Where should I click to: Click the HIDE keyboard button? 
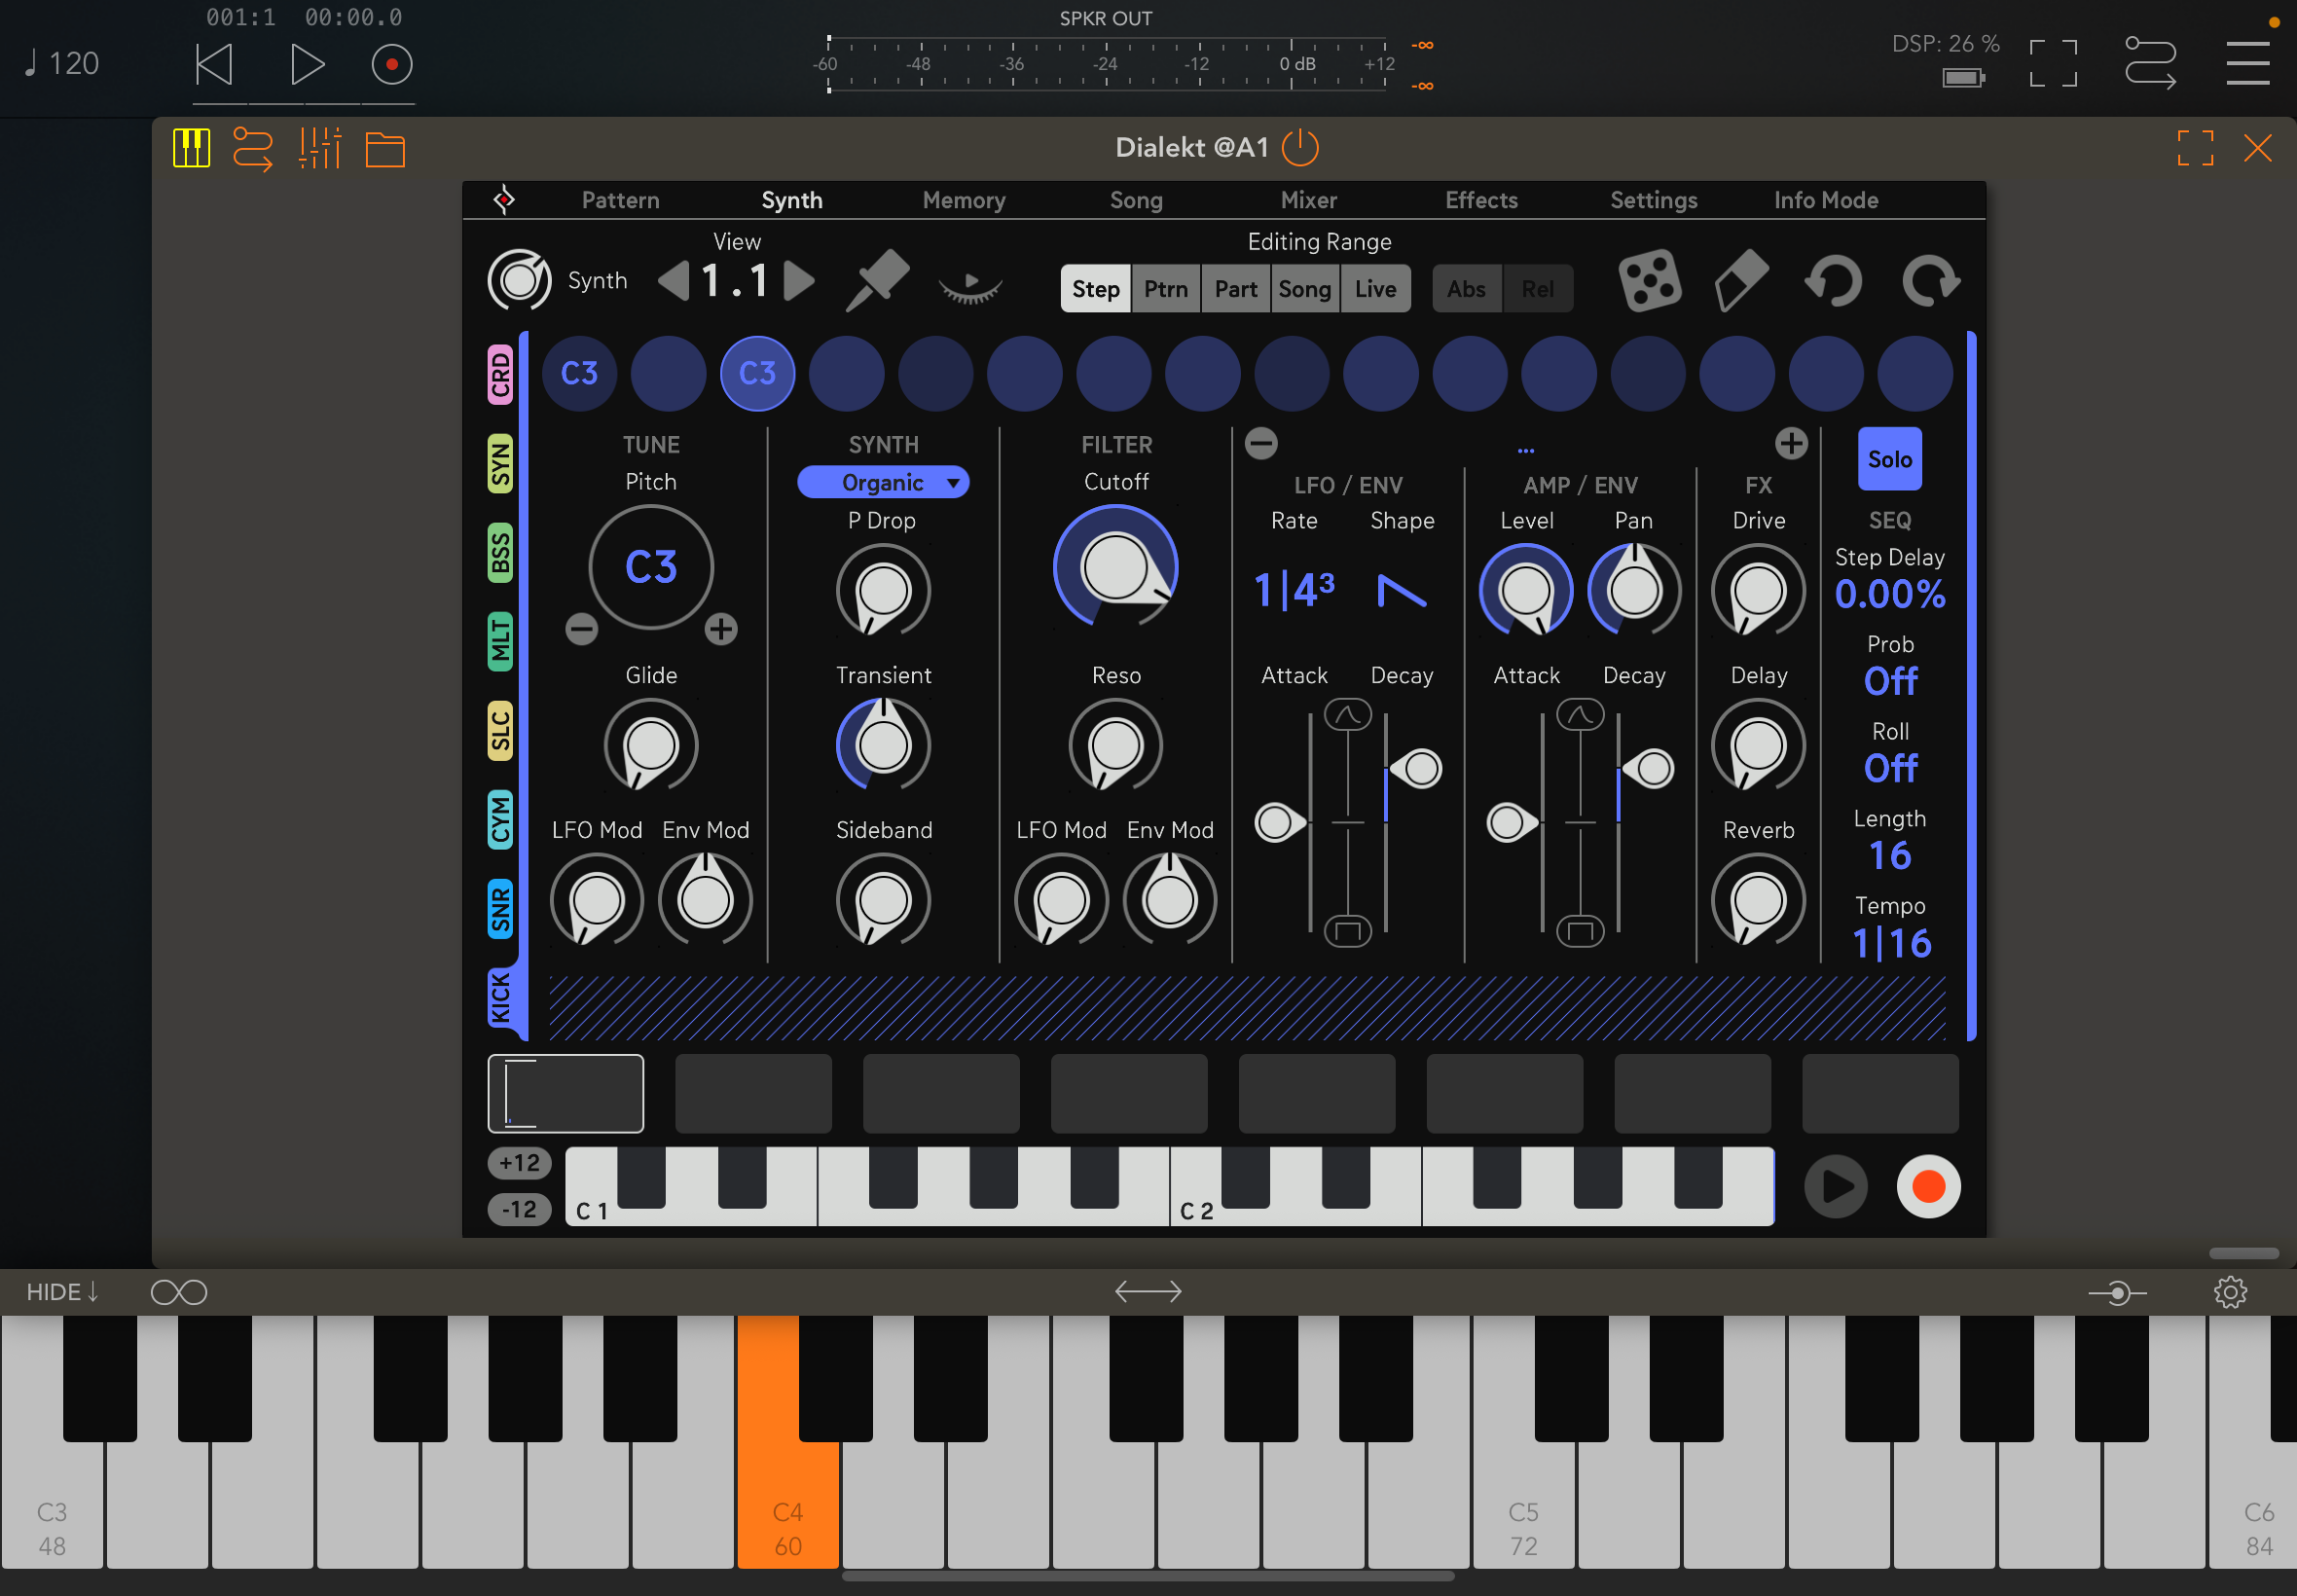point(62,1292)
